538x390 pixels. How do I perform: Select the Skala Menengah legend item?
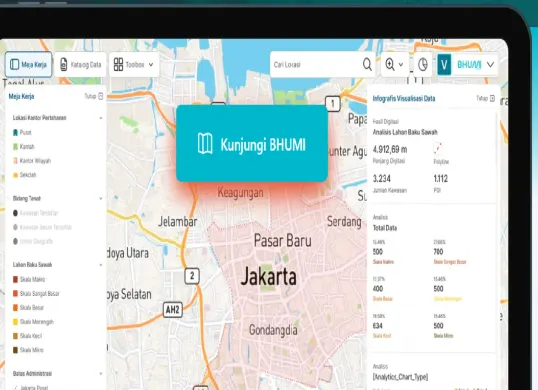click(x=33, y=322)
